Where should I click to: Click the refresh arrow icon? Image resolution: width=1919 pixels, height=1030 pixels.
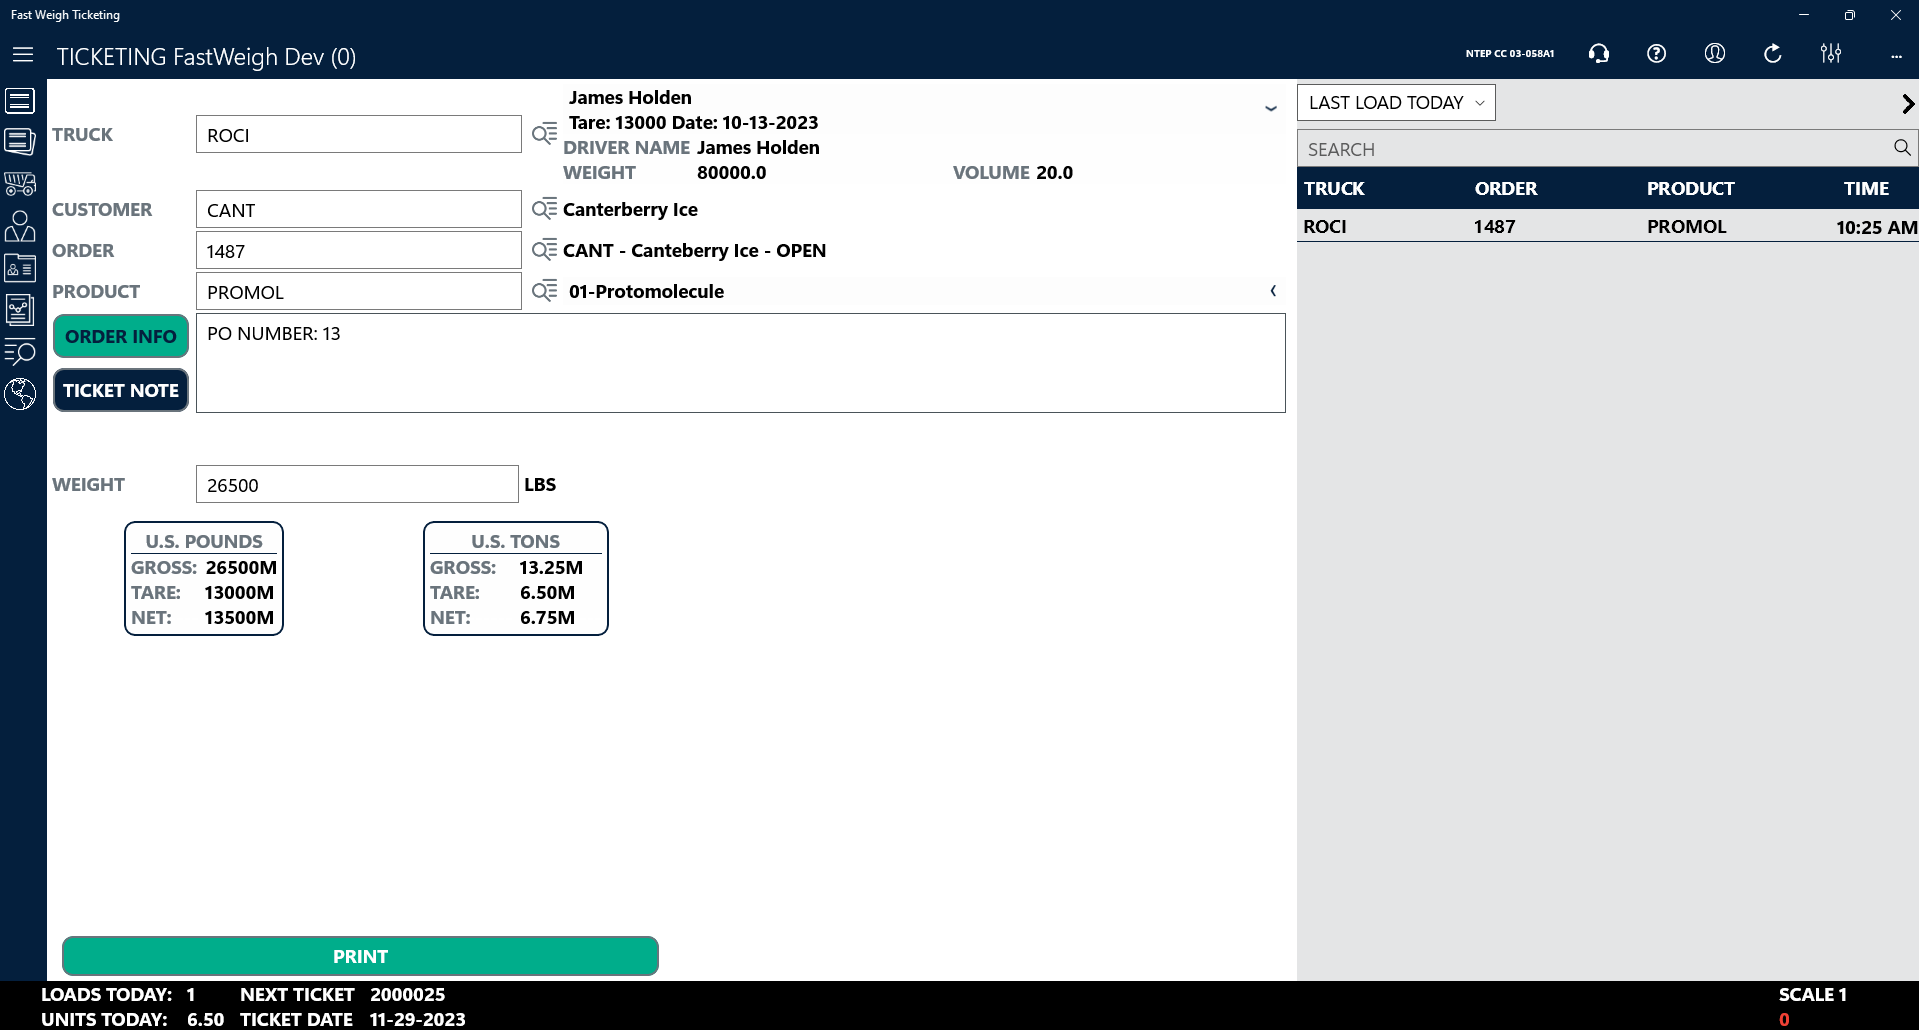1772,54
